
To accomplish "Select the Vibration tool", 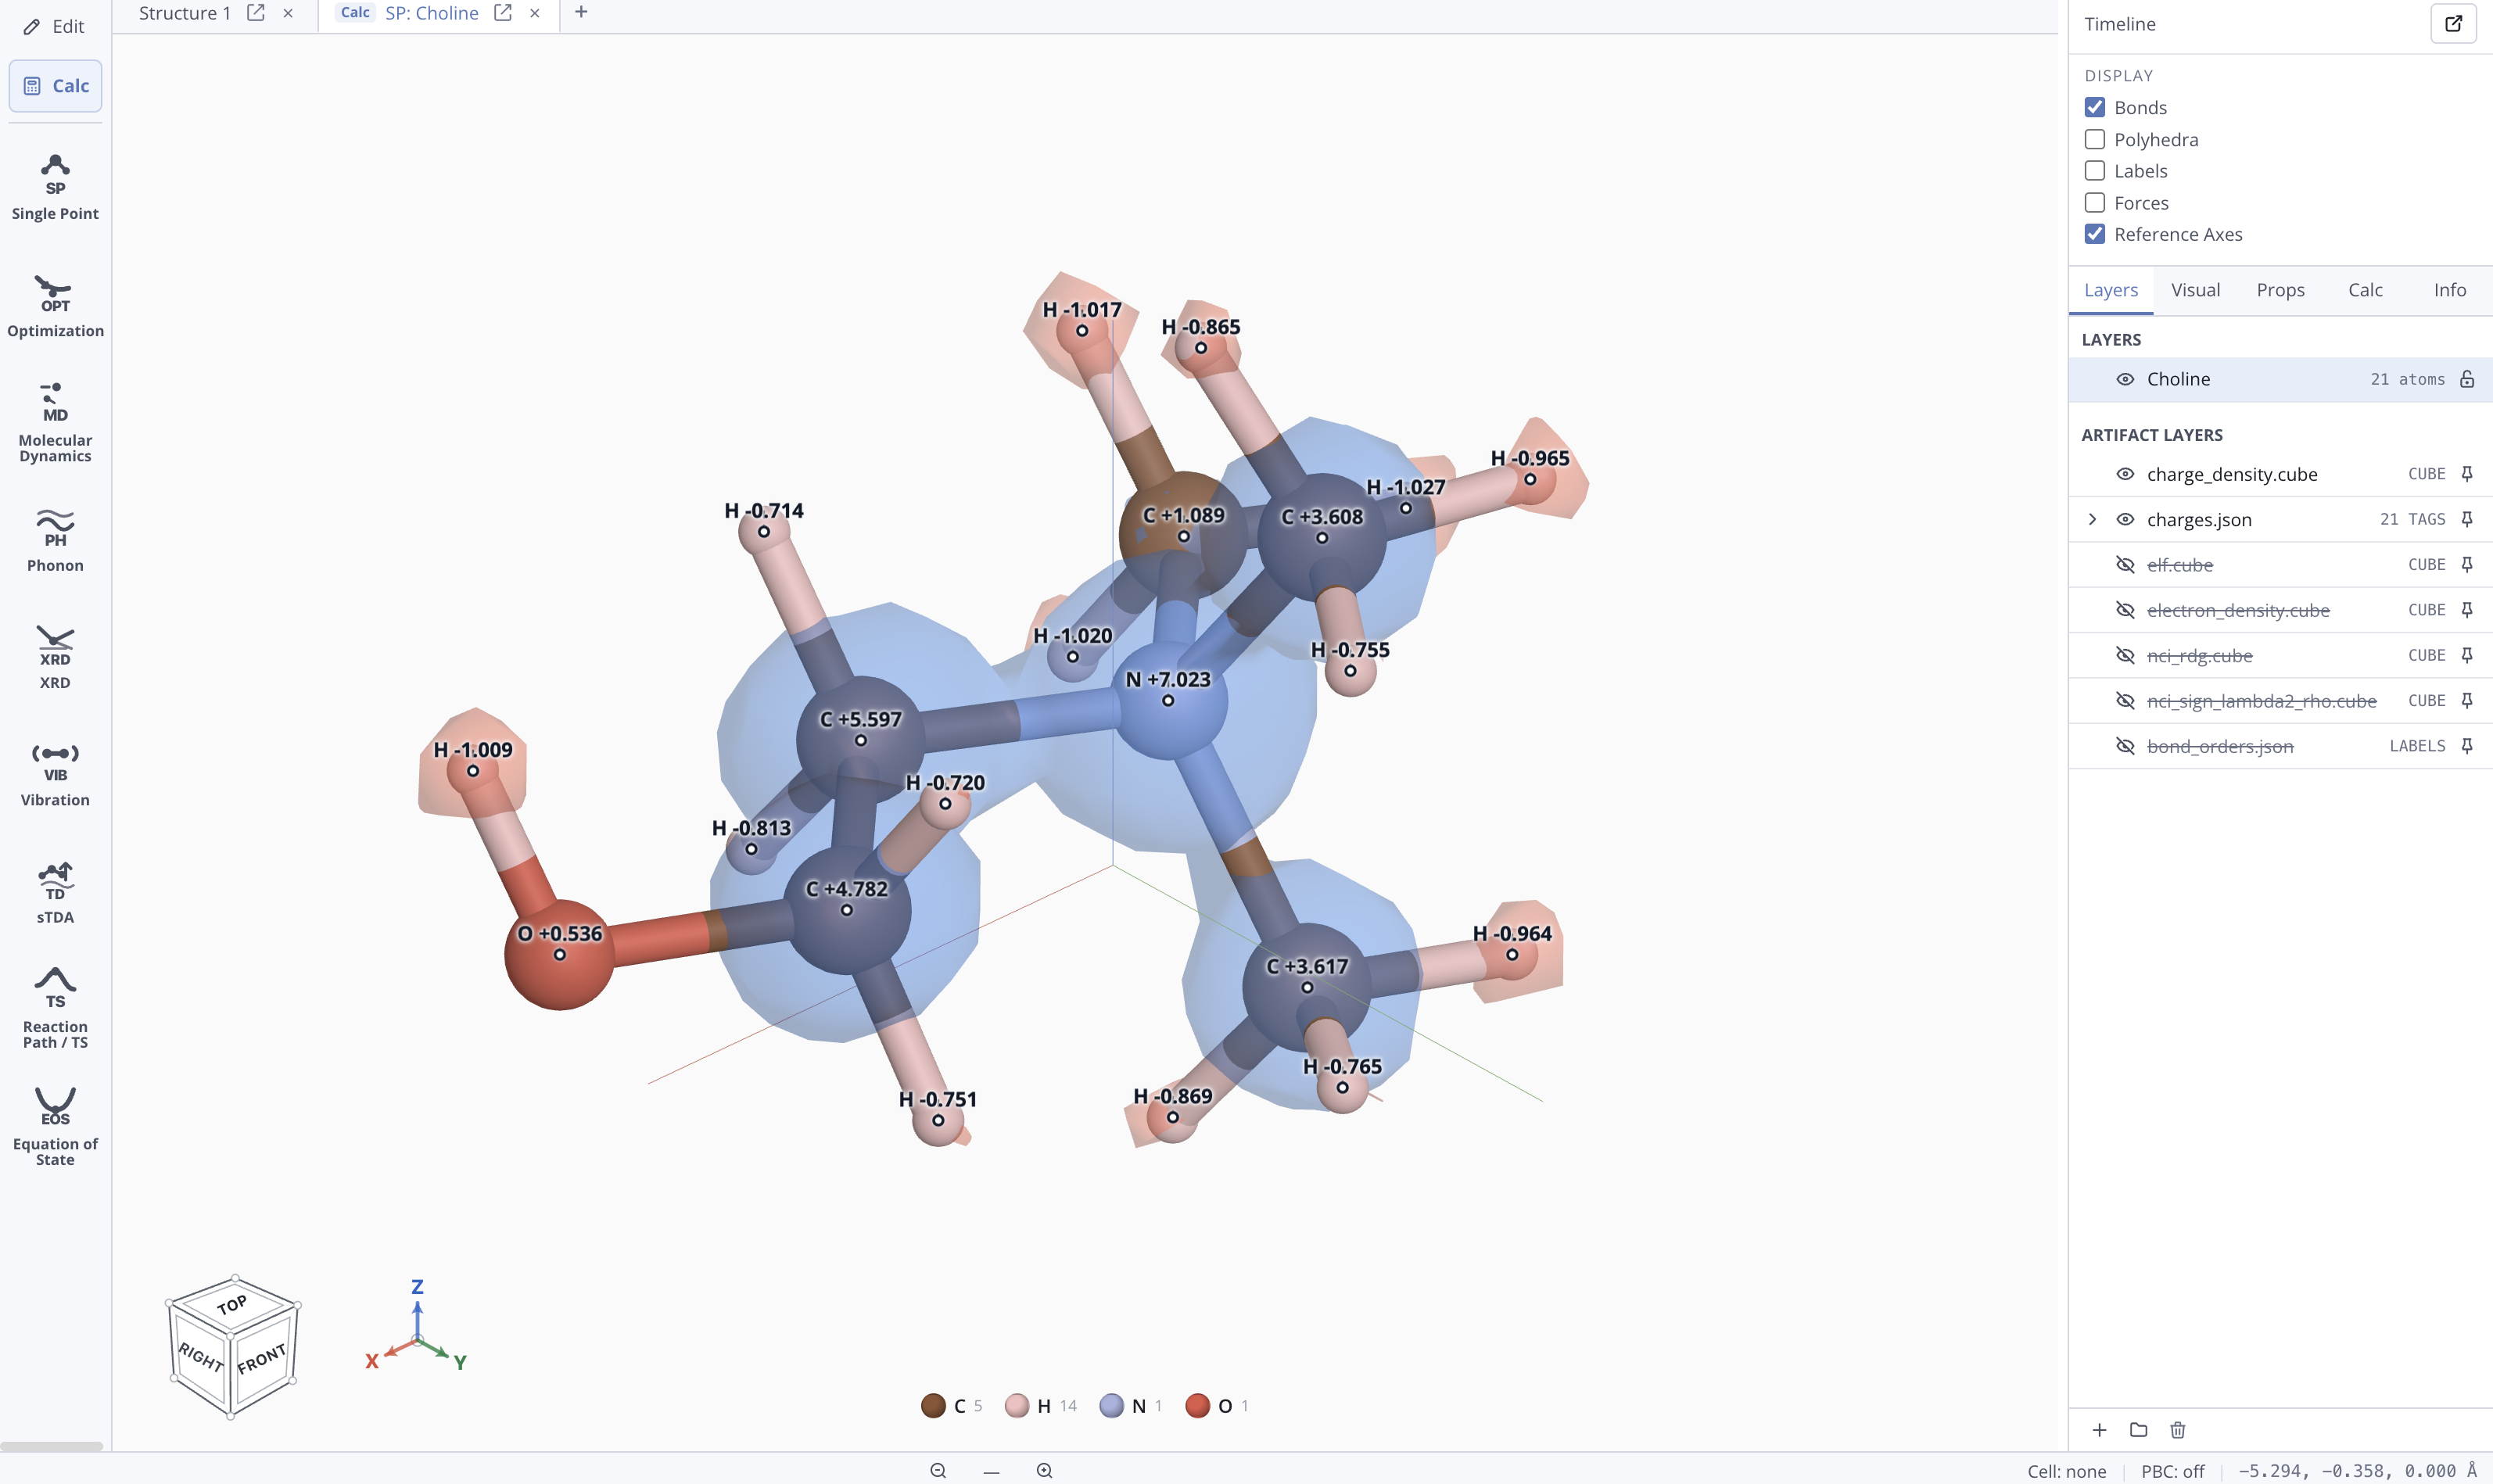I will (55, 774).
